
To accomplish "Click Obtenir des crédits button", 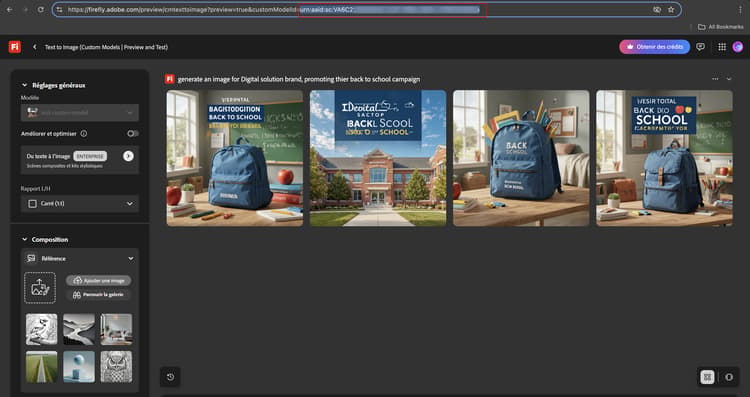I will tap(654, 47).
